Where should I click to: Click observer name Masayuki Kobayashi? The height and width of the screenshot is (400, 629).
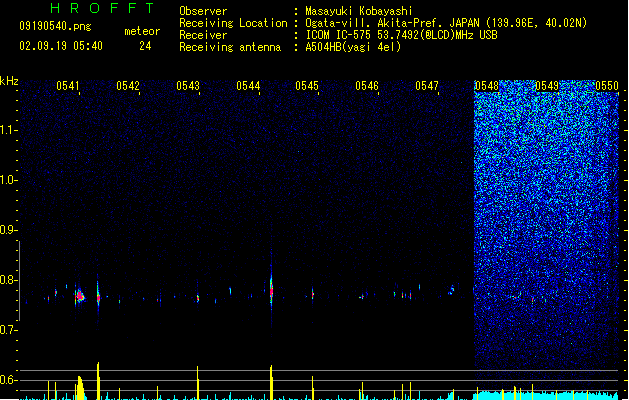359,11
